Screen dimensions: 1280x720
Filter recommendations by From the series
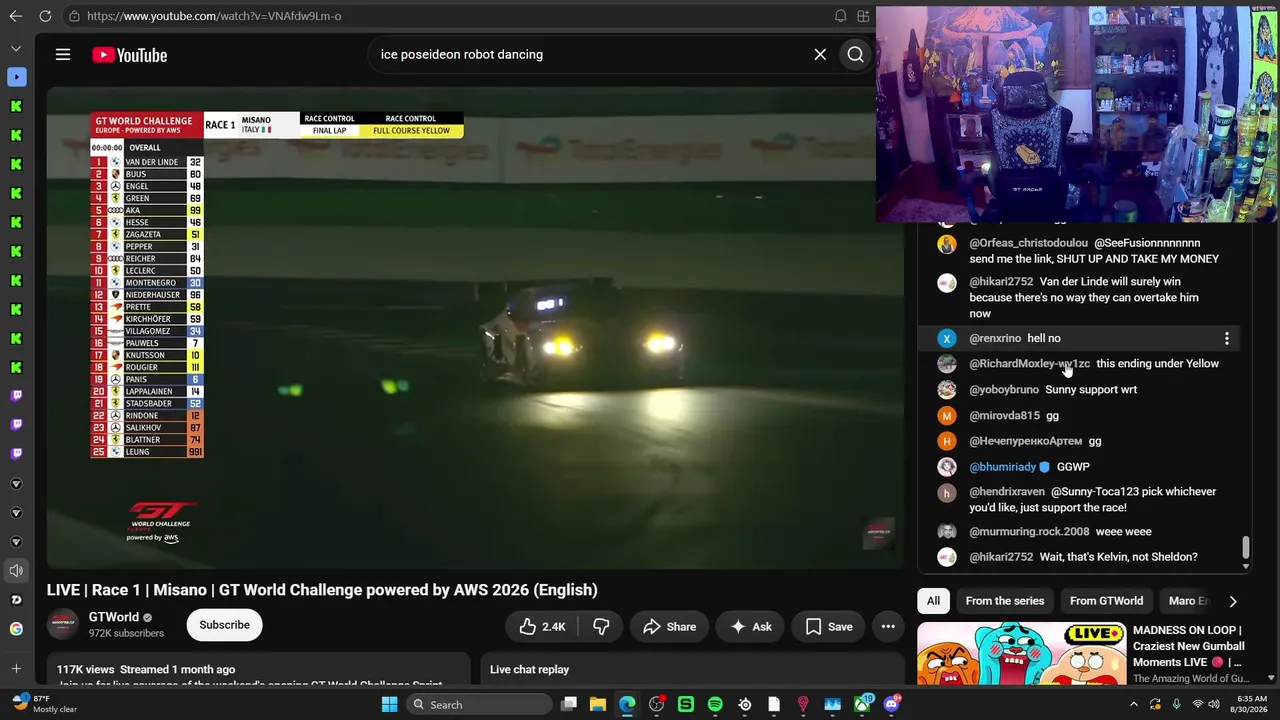point(1005,601)
